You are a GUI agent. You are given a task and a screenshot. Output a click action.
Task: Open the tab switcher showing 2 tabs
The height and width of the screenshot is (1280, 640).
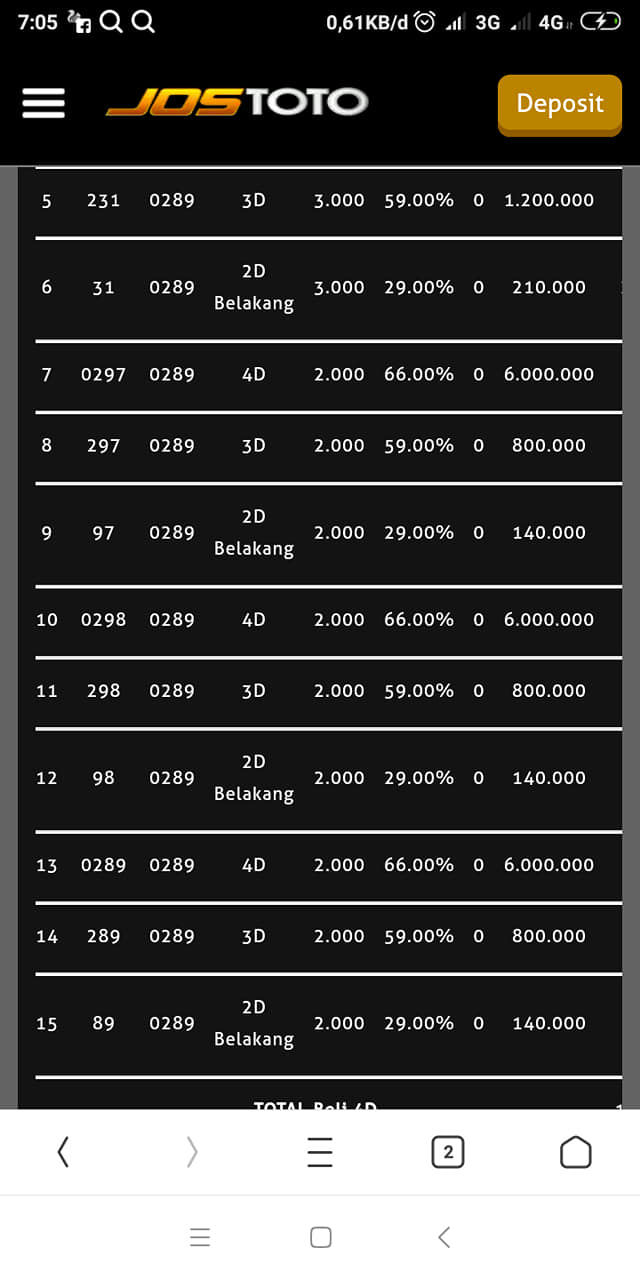point(448,1153)
